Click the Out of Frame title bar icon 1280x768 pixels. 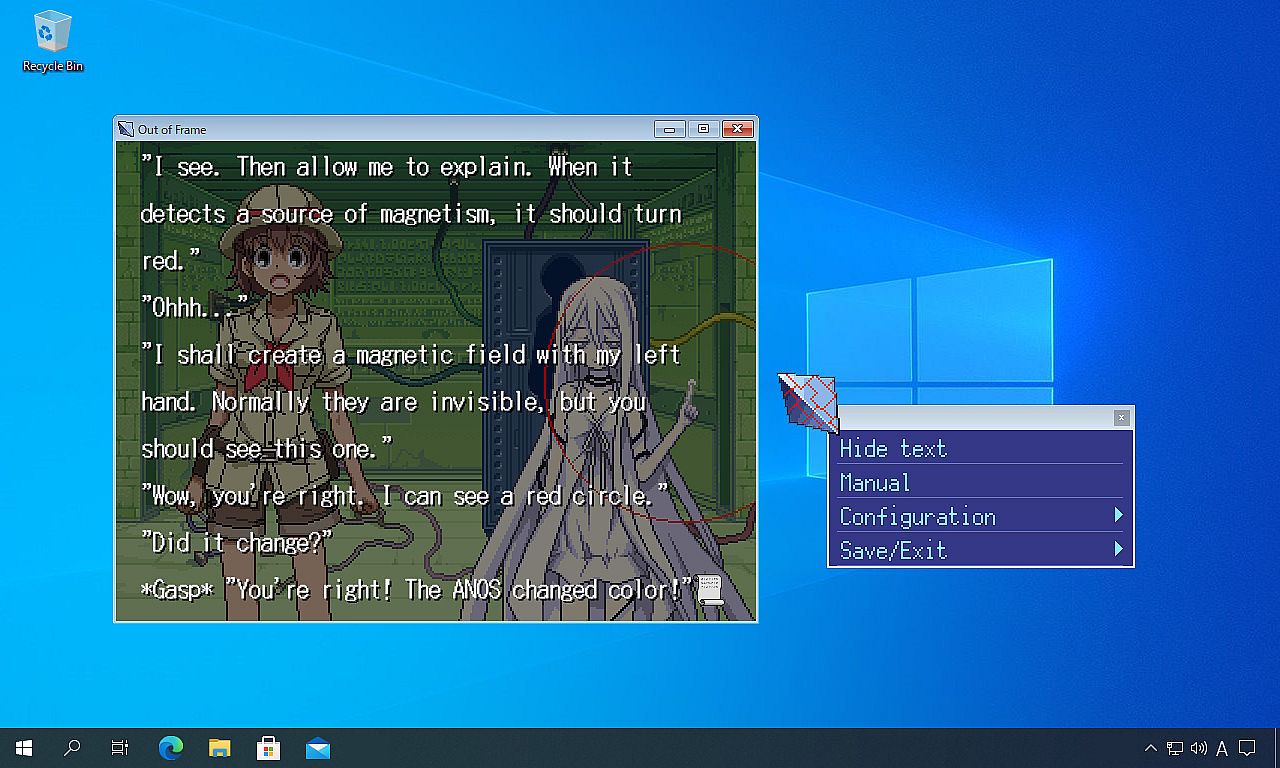[126, 129]
